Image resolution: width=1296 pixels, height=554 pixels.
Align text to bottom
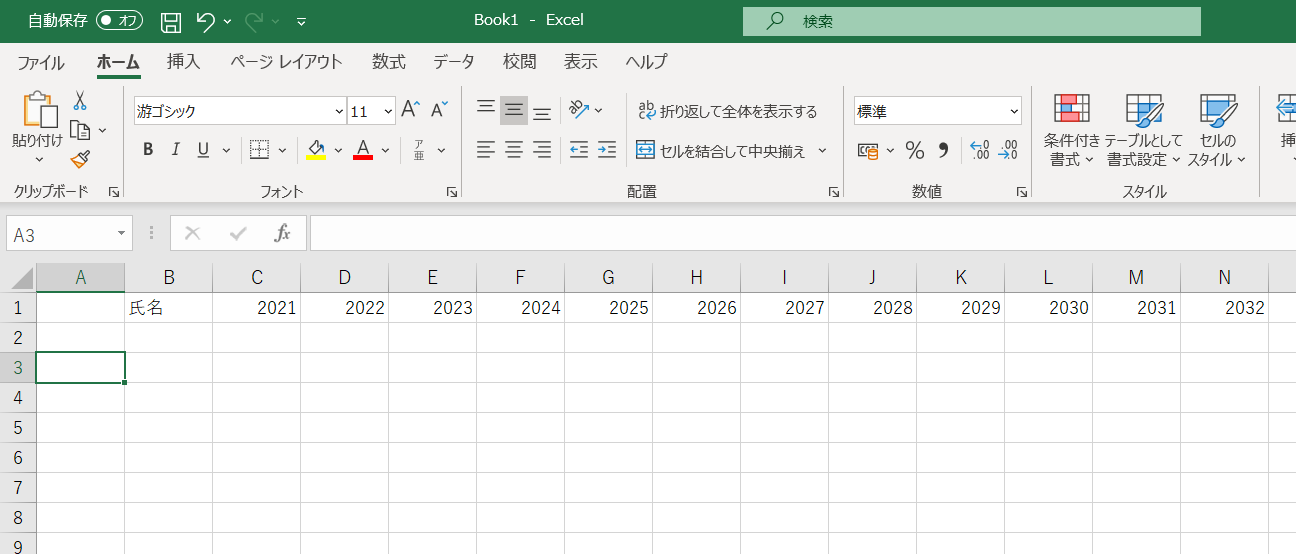point(542,111)
